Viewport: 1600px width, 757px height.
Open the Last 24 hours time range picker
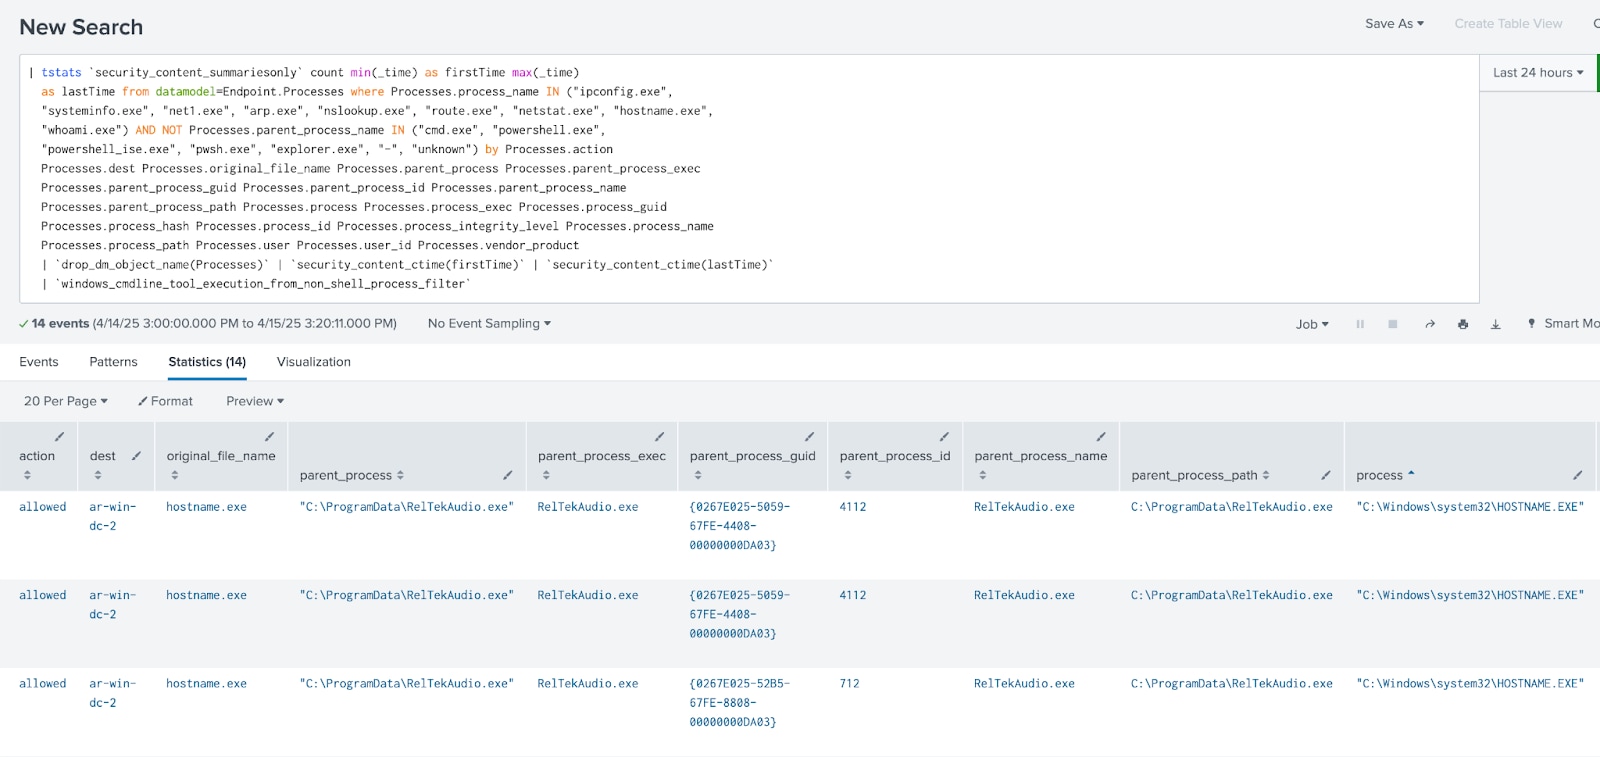(x=1538, y=72)
